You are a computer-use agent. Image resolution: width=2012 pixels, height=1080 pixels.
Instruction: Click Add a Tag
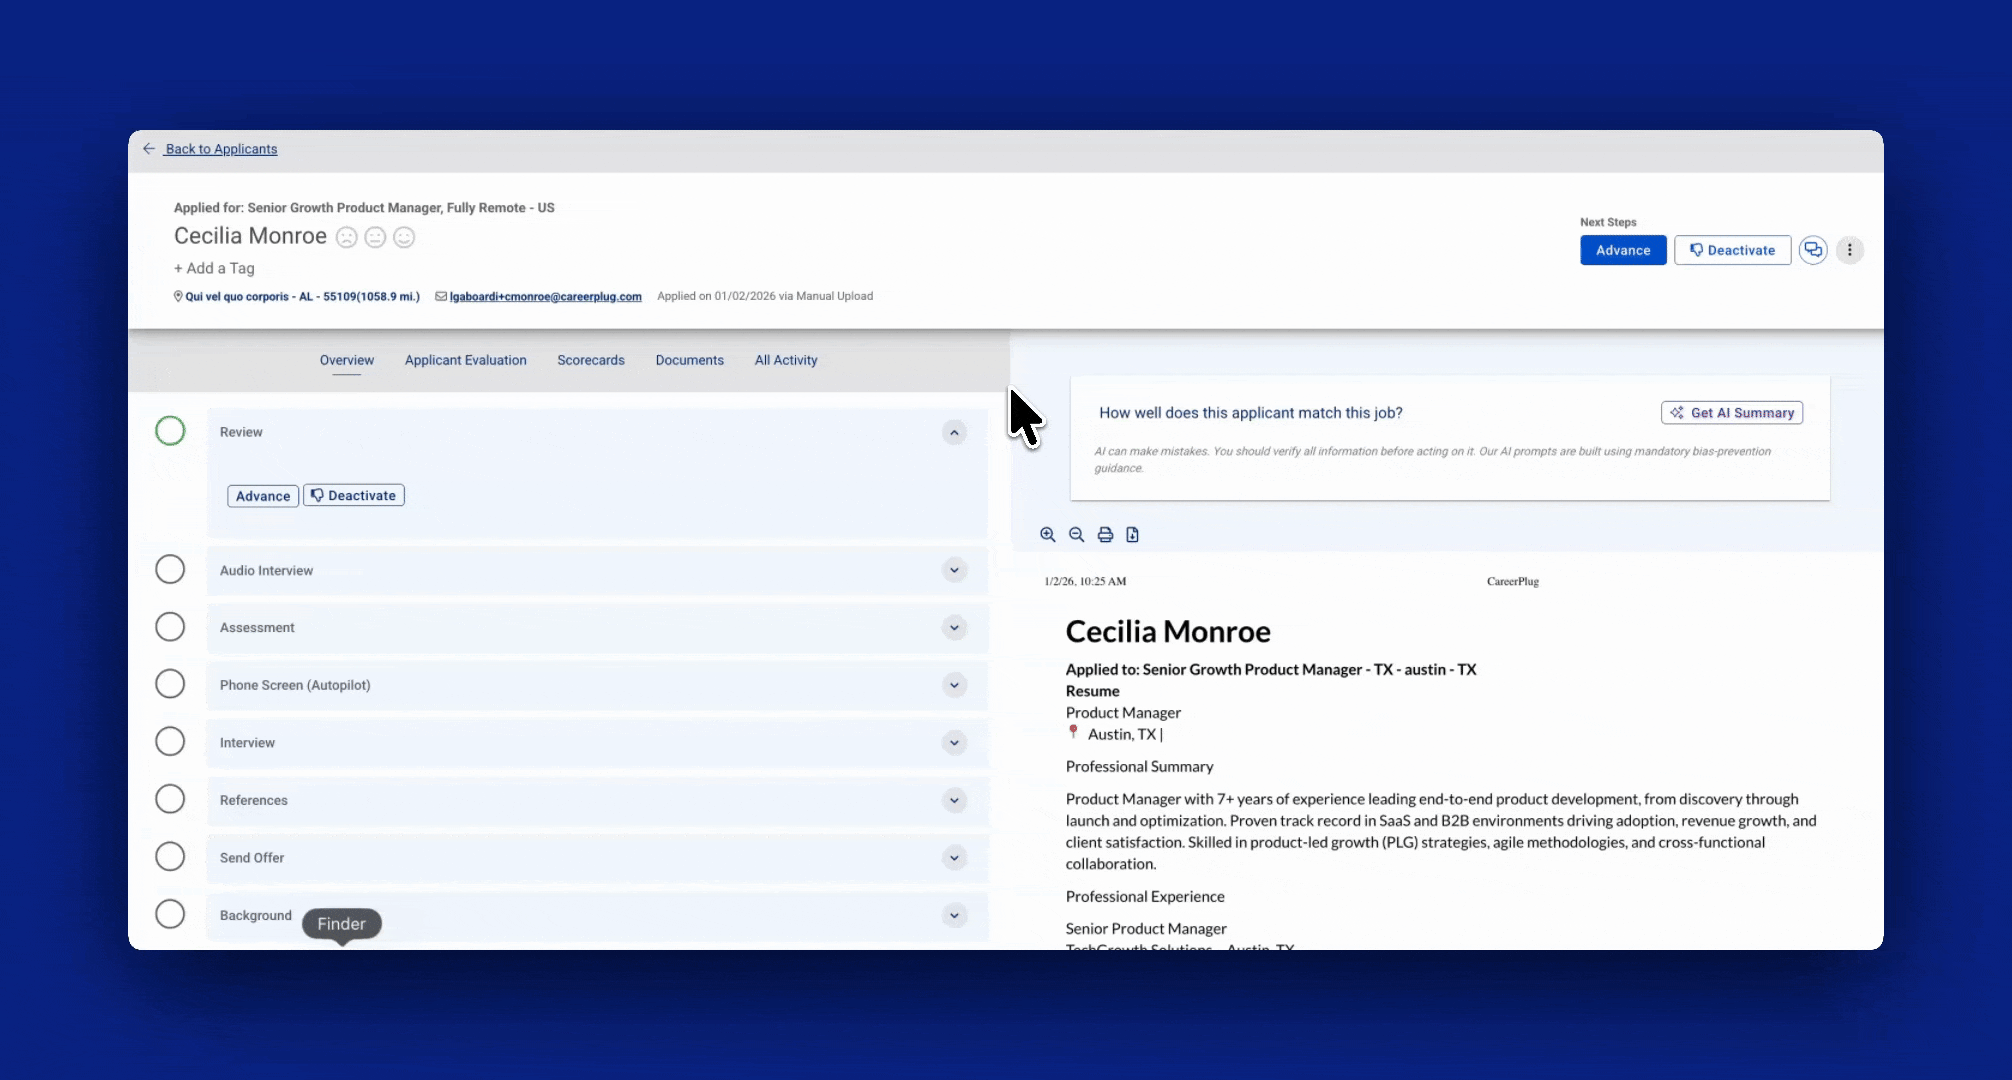pos(214,268)
